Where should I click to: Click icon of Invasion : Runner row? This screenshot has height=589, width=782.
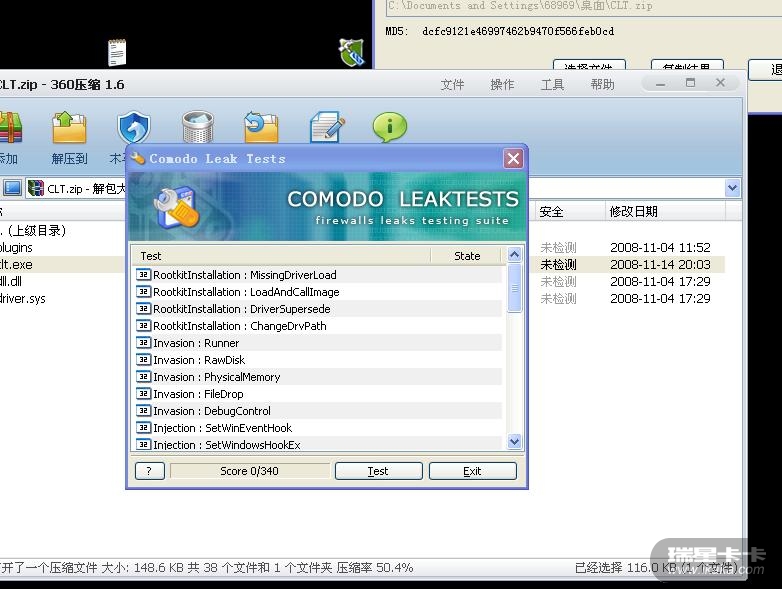coord(143,343)
